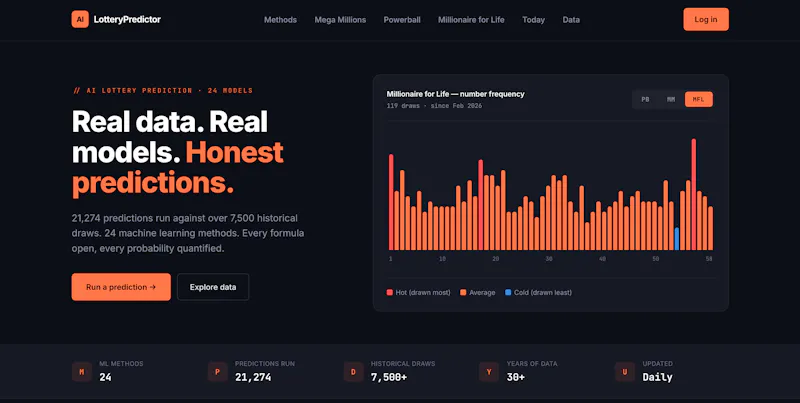Click the blue Cold legend swatch

pyautogui.click(x=508, y=292)
